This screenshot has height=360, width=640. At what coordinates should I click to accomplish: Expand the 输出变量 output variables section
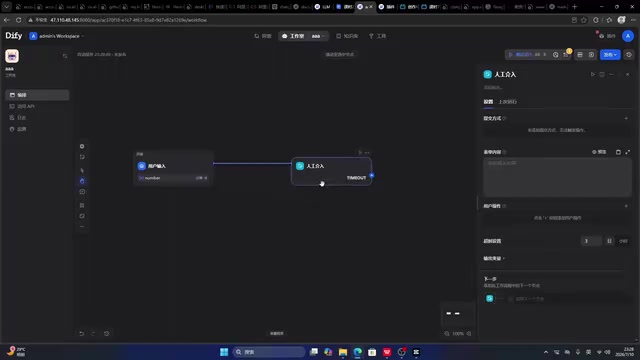tap(494, 258)
